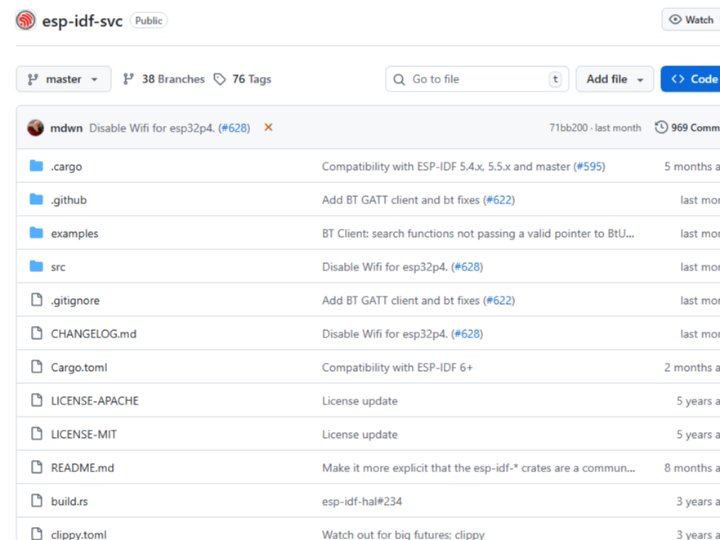Click the License update commit message for LICENSE-MIT
The width and height of the screenshot is (720, 540).
coord(359,435)
